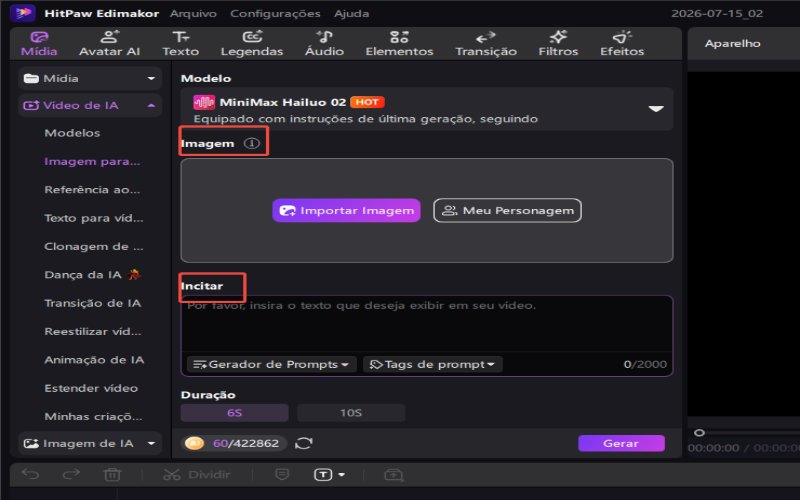Select Reestilizar víd... in sidebar
This screenshot has height=500, width=800.
click(92, 332)
